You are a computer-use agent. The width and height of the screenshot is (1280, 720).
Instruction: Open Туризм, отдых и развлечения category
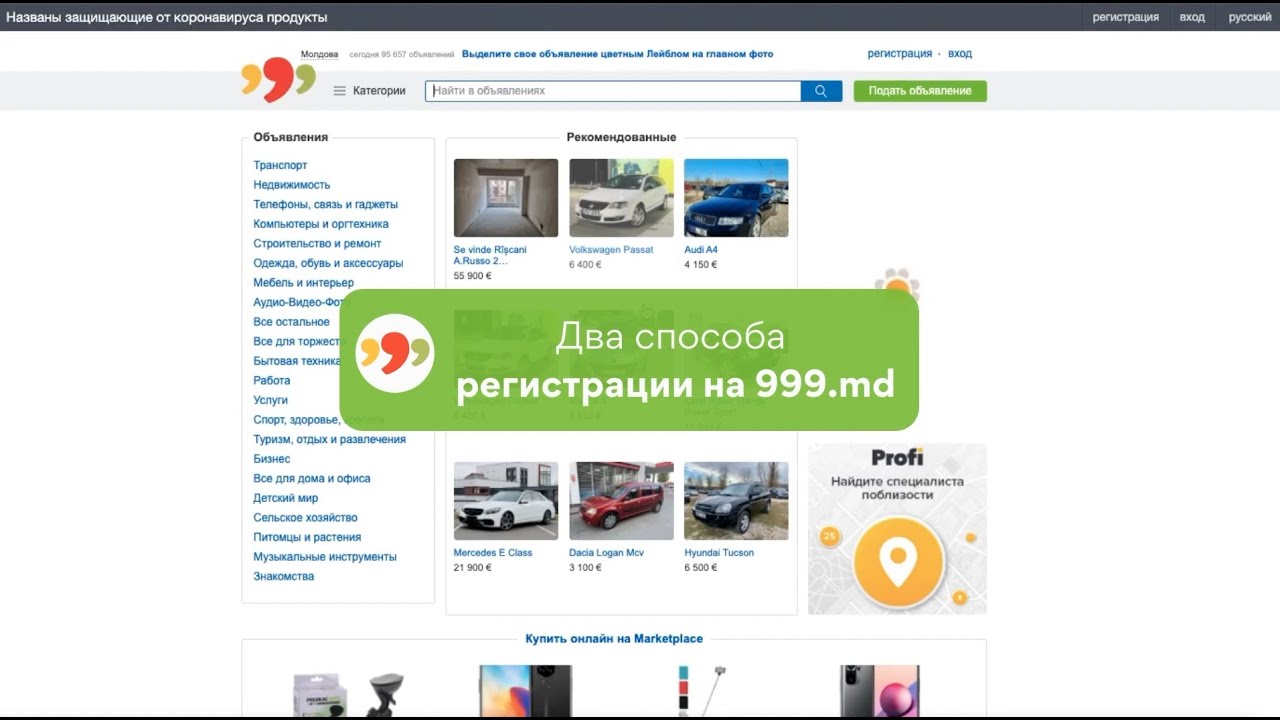329,439
